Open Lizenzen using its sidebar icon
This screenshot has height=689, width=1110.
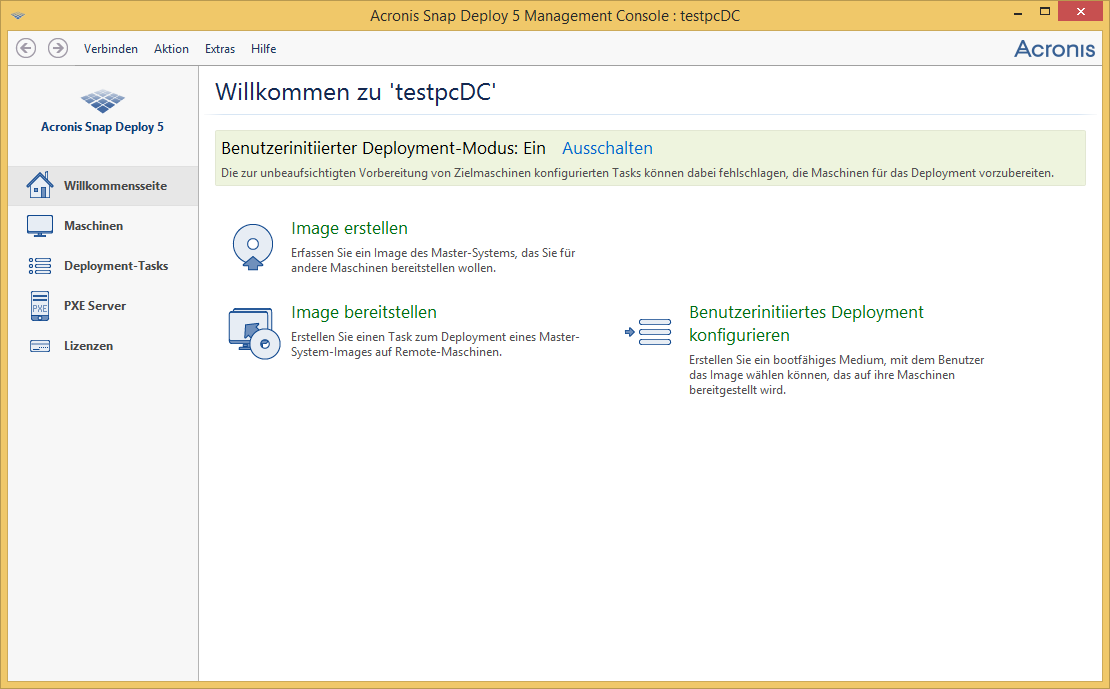(40, 345)
